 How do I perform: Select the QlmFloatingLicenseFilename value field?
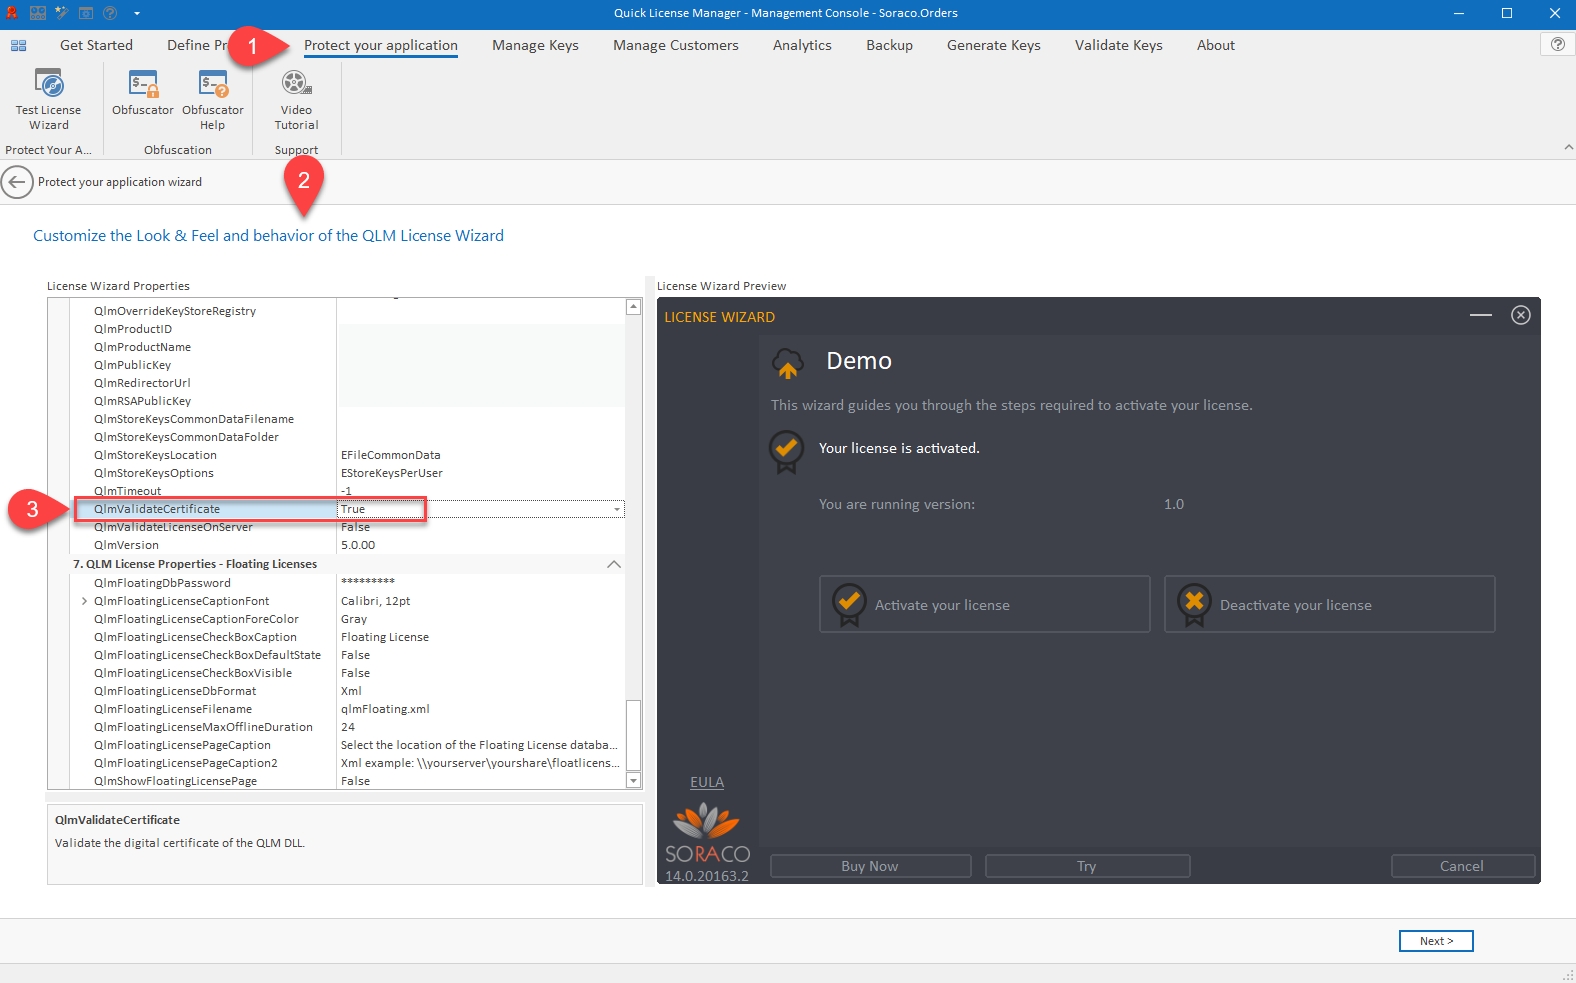point(480,709)
